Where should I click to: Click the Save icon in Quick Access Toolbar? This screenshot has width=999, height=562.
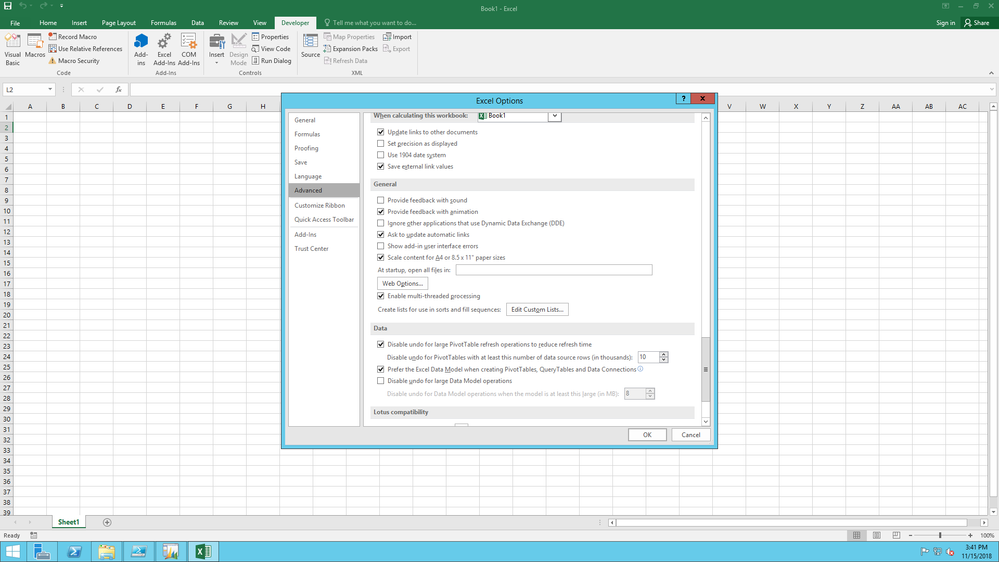tap(8, 6)
